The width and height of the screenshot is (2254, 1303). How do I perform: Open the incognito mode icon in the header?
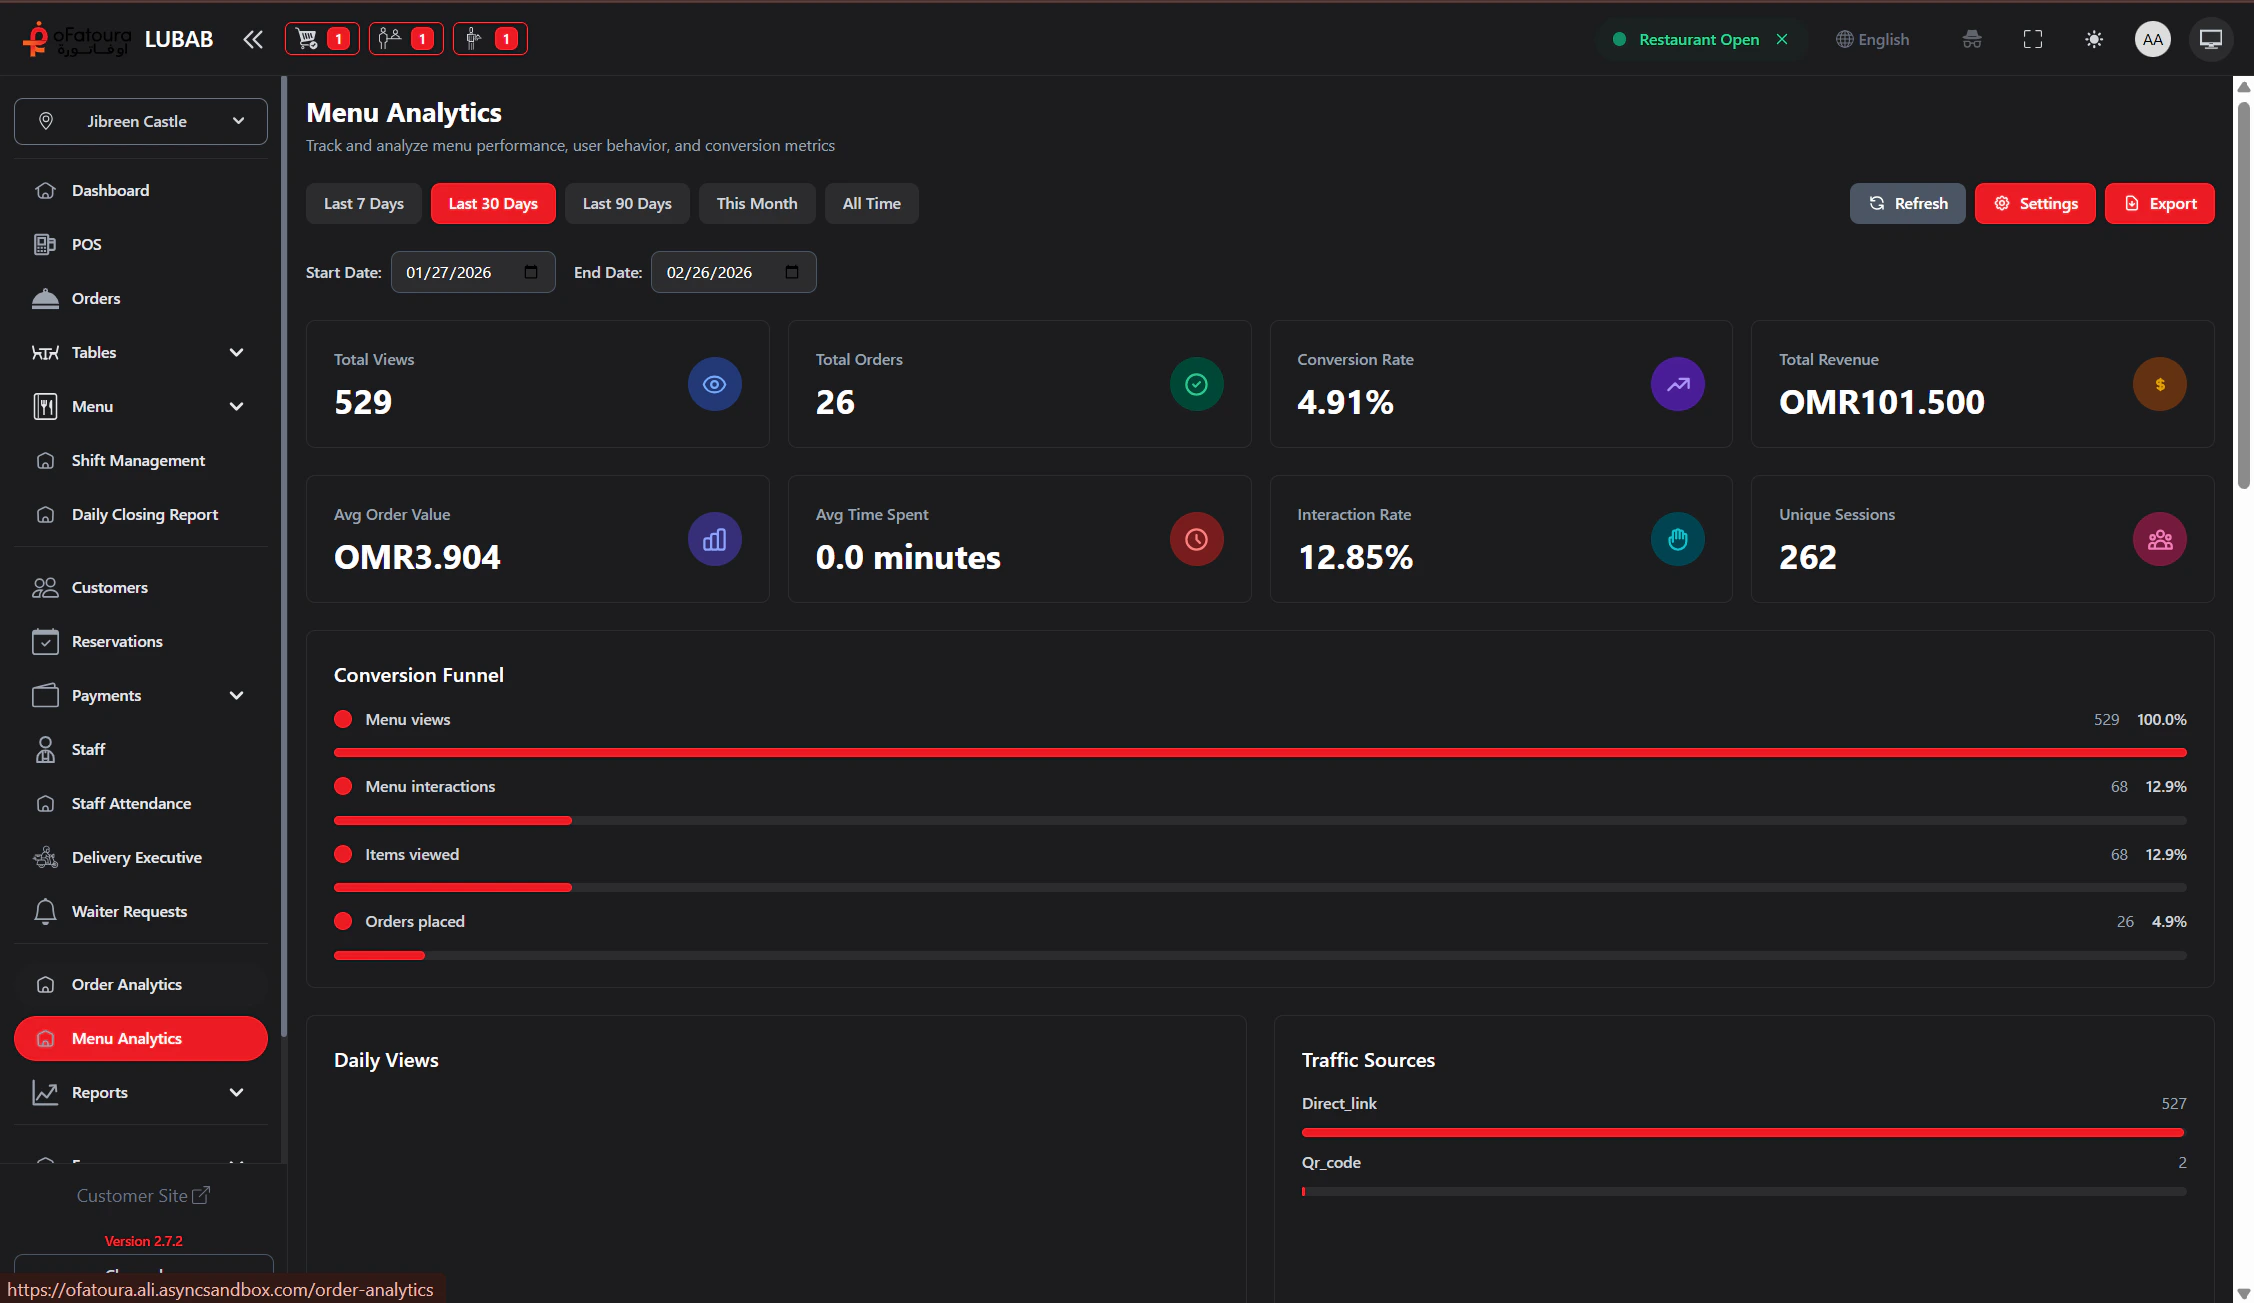[1971, 39]
